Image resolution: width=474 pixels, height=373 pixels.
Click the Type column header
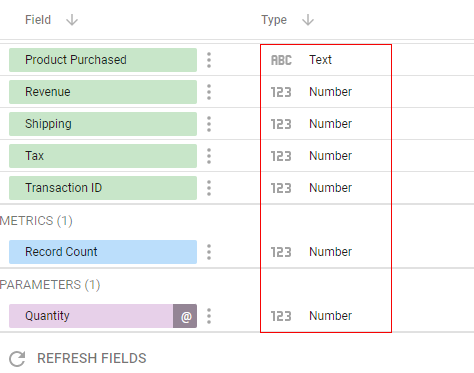[274, 20]
